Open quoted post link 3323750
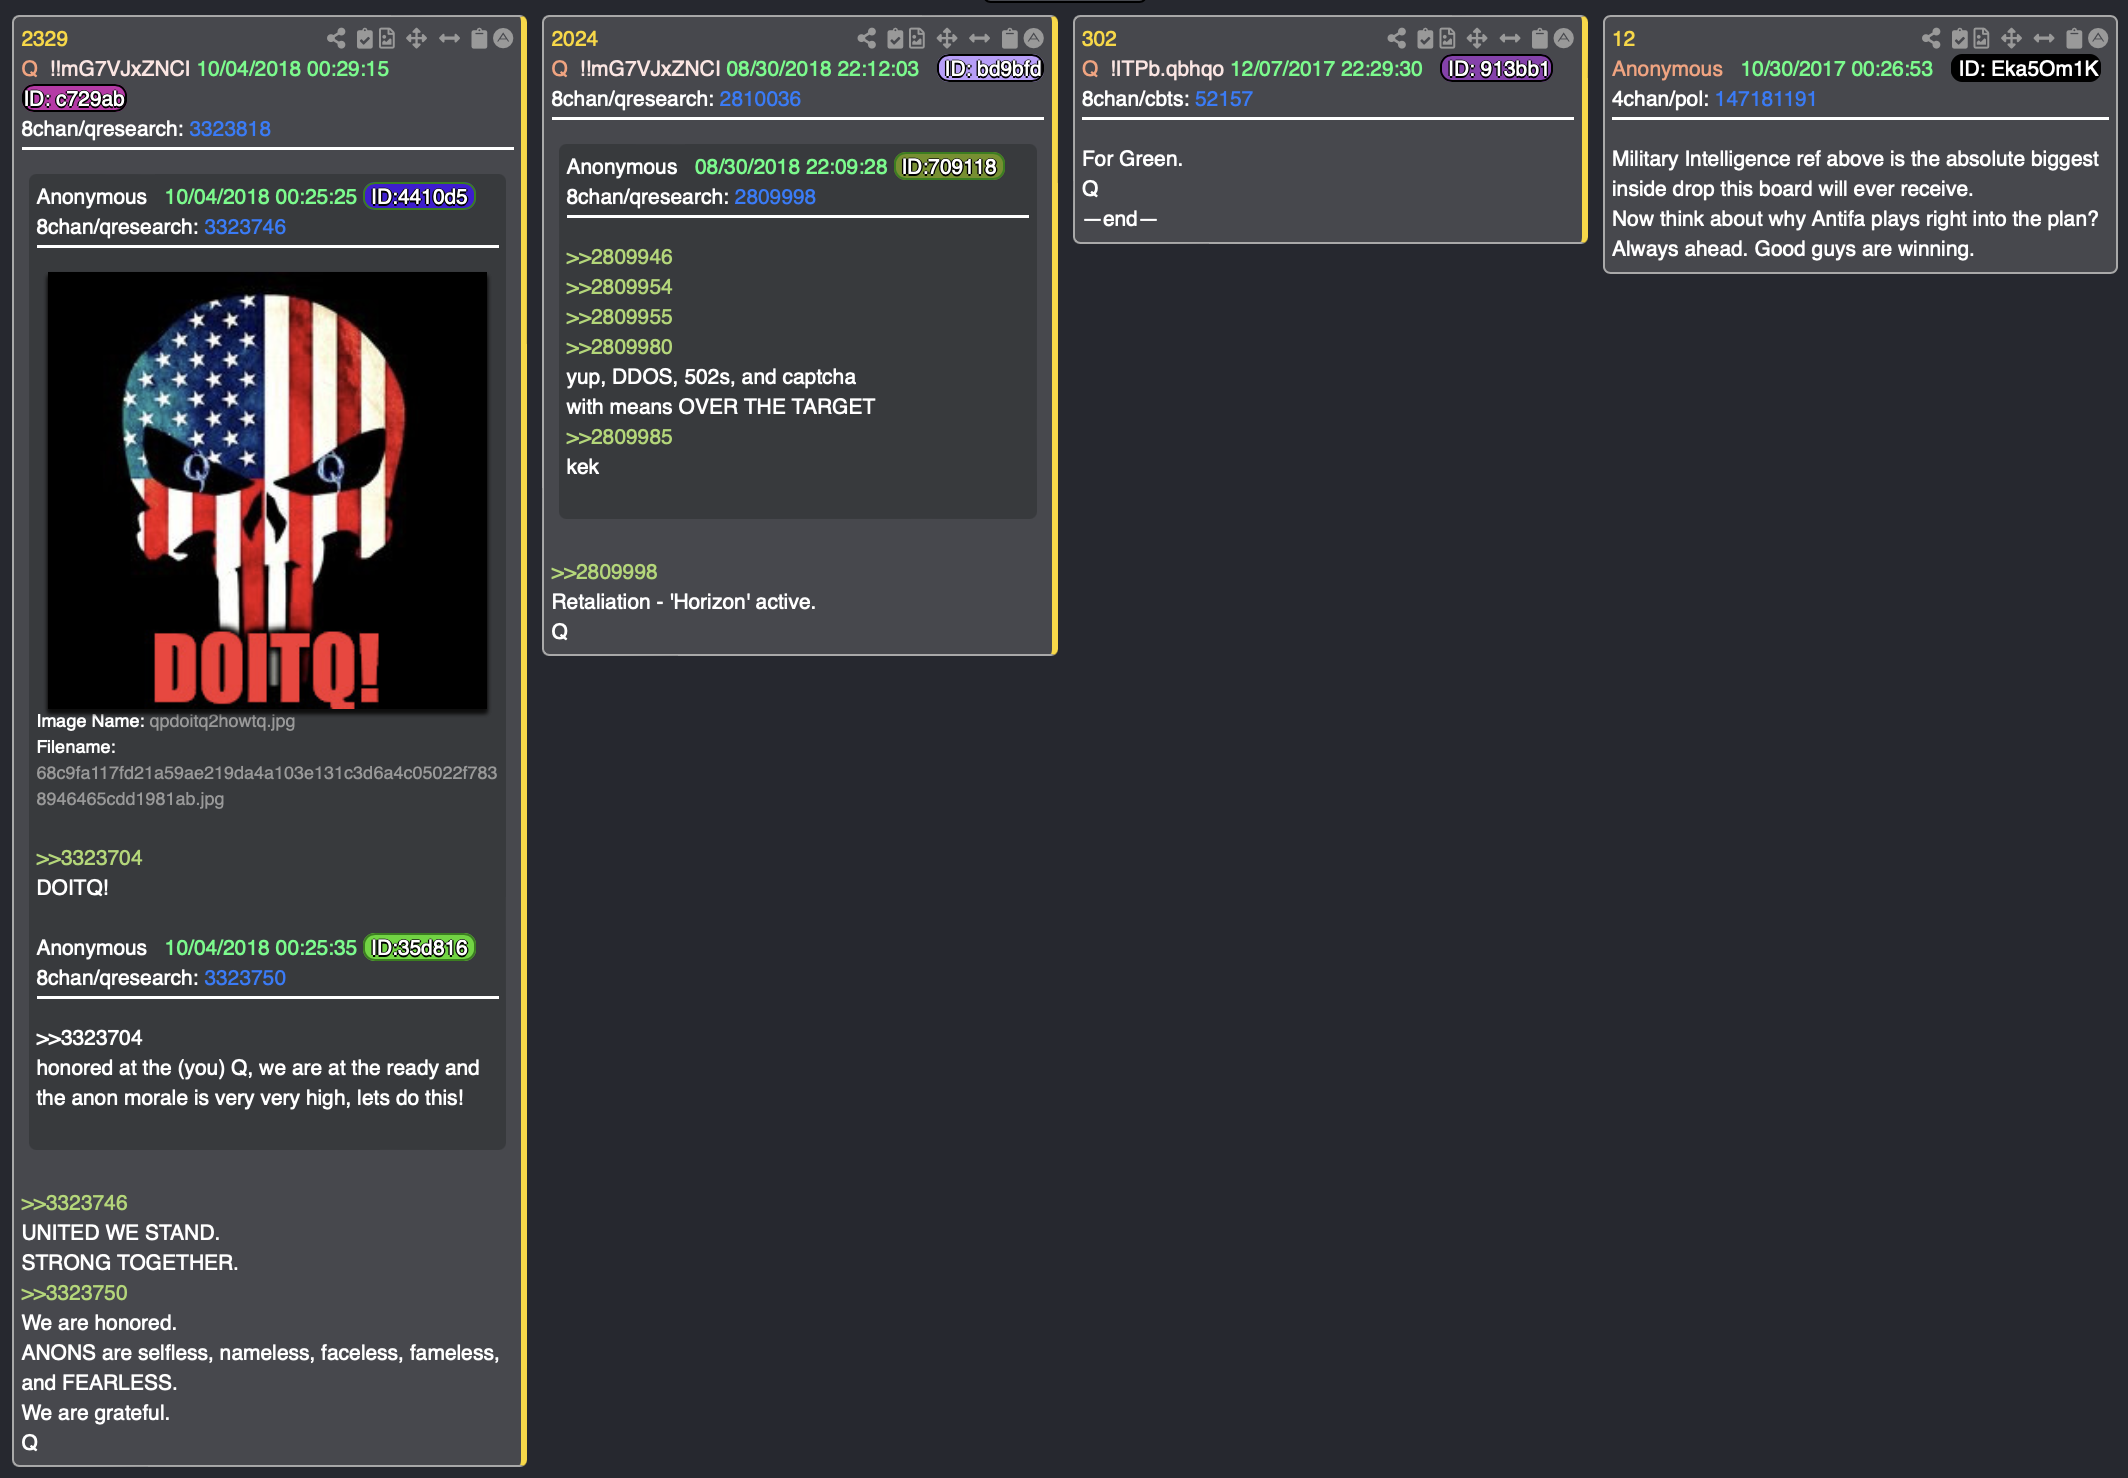The width and height of the screenshot is (2128, 1478). coord(245,978)
